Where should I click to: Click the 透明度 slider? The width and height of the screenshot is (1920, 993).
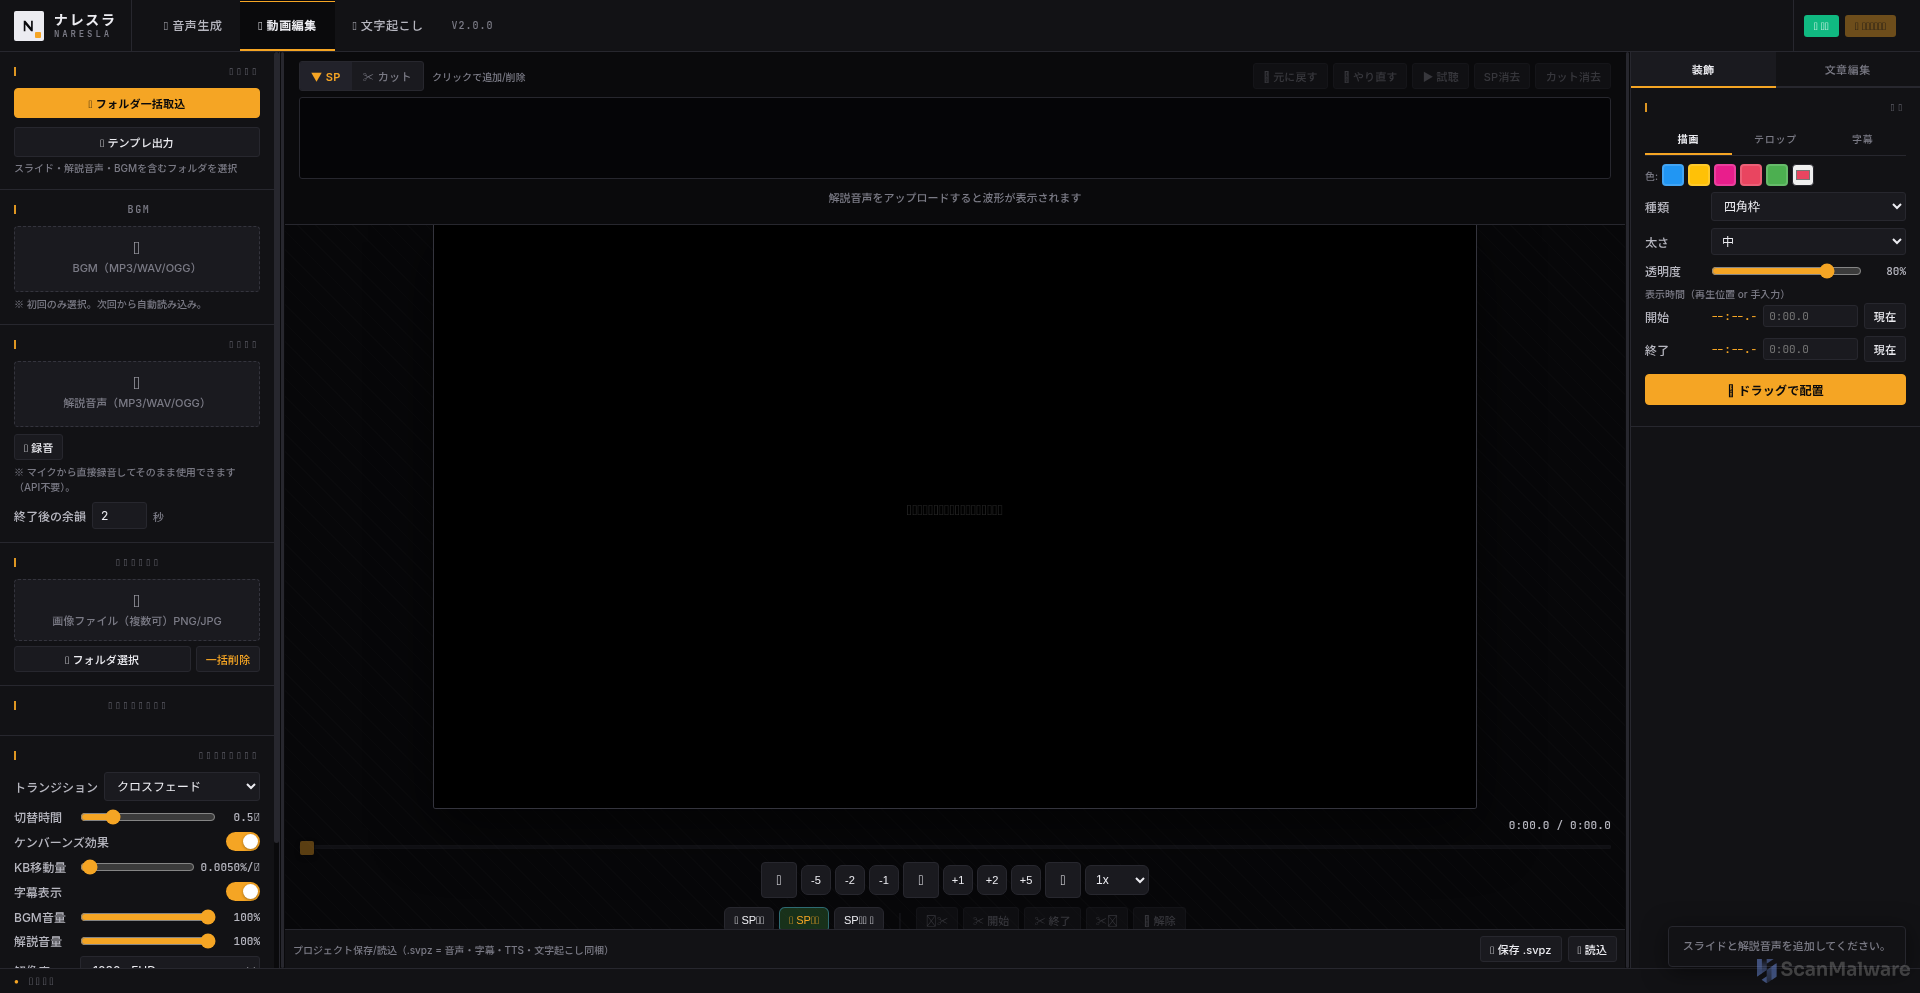click(1786, 271)
